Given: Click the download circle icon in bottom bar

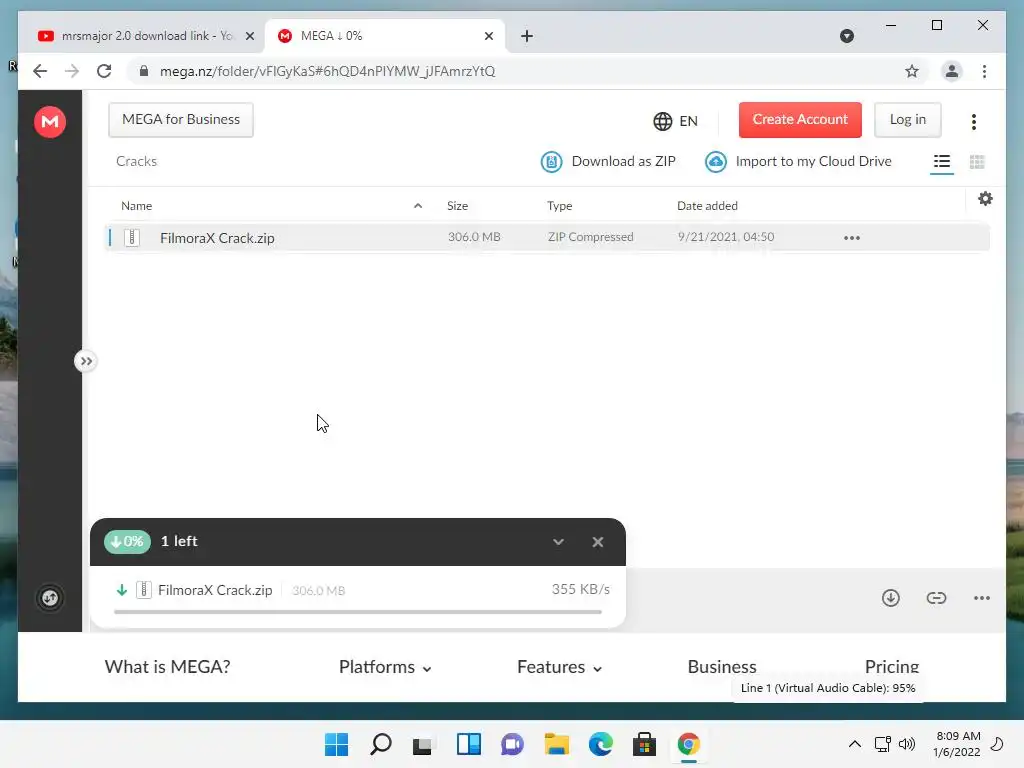Looking at the screenshot, I should pos(891,598).
